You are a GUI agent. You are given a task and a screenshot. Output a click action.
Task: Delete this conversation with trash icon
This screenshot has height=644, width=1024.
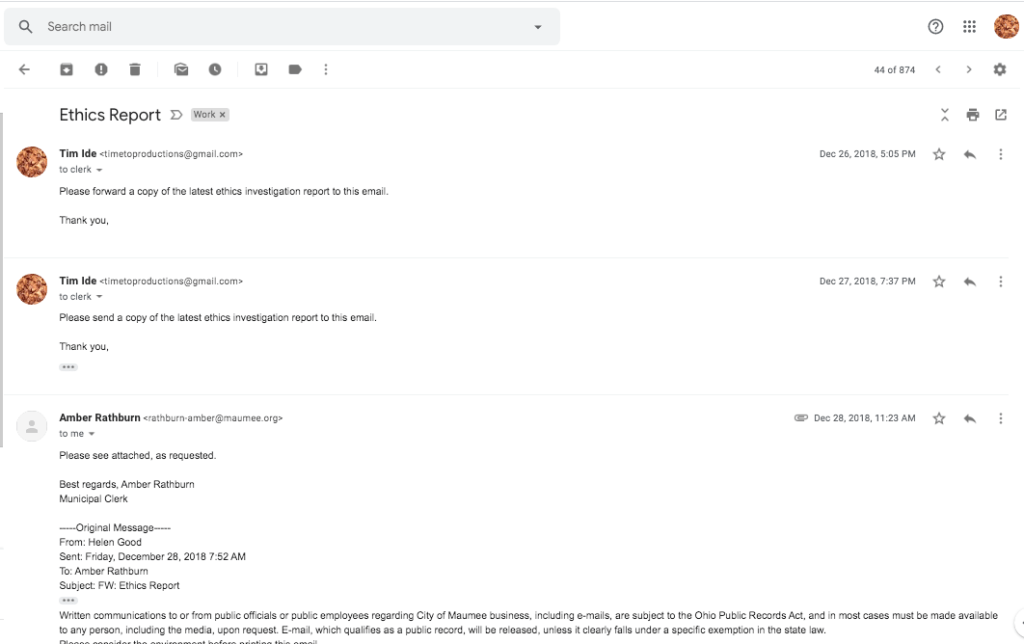[135, 69]
